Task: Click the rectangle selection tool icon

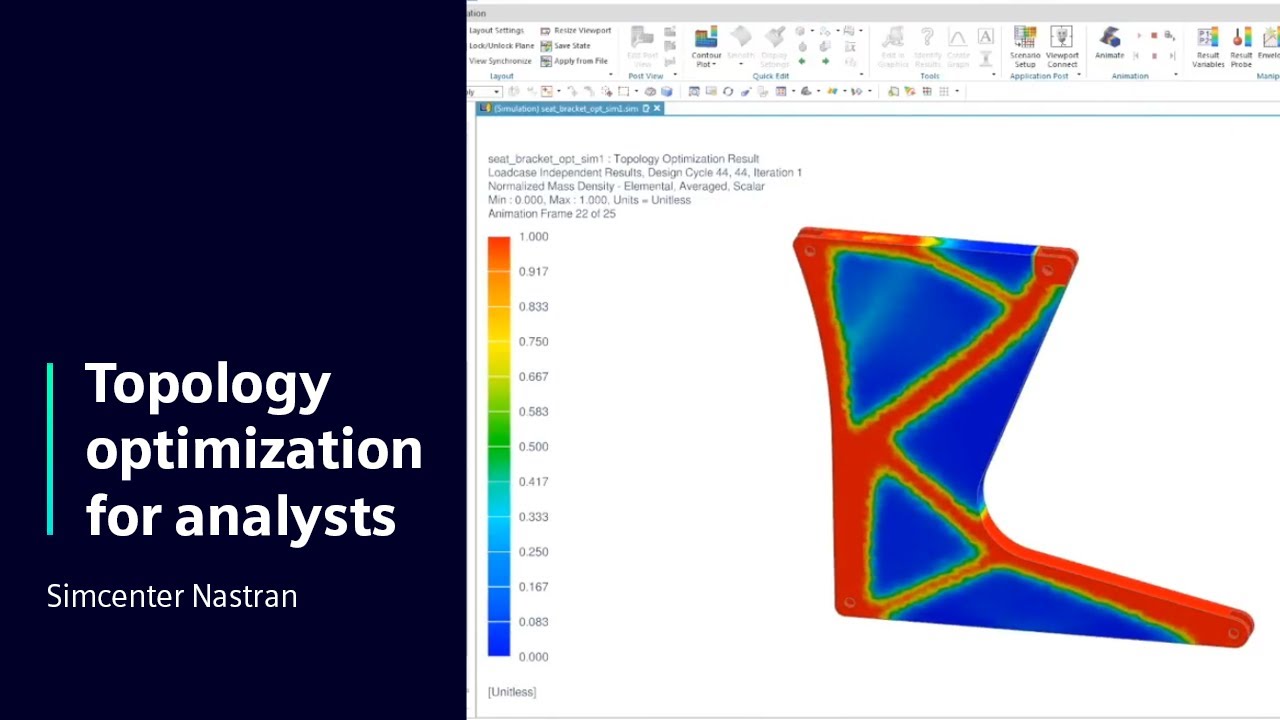Action: (623, 91)
